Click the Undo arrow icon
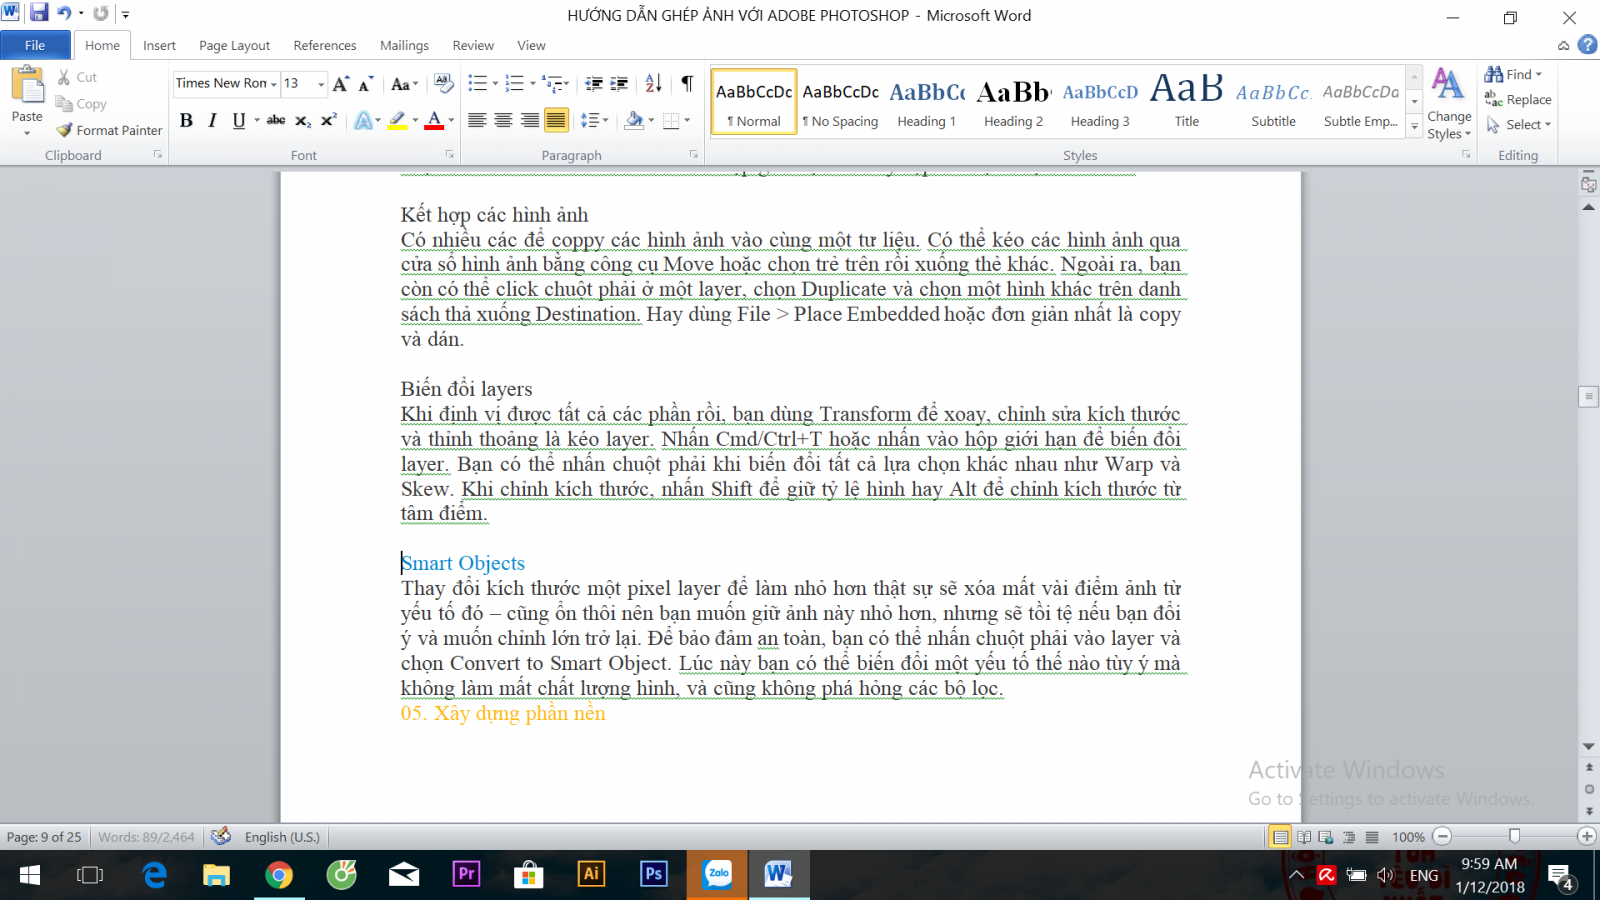Screen dimensions: 1600x900 [64, 13]
